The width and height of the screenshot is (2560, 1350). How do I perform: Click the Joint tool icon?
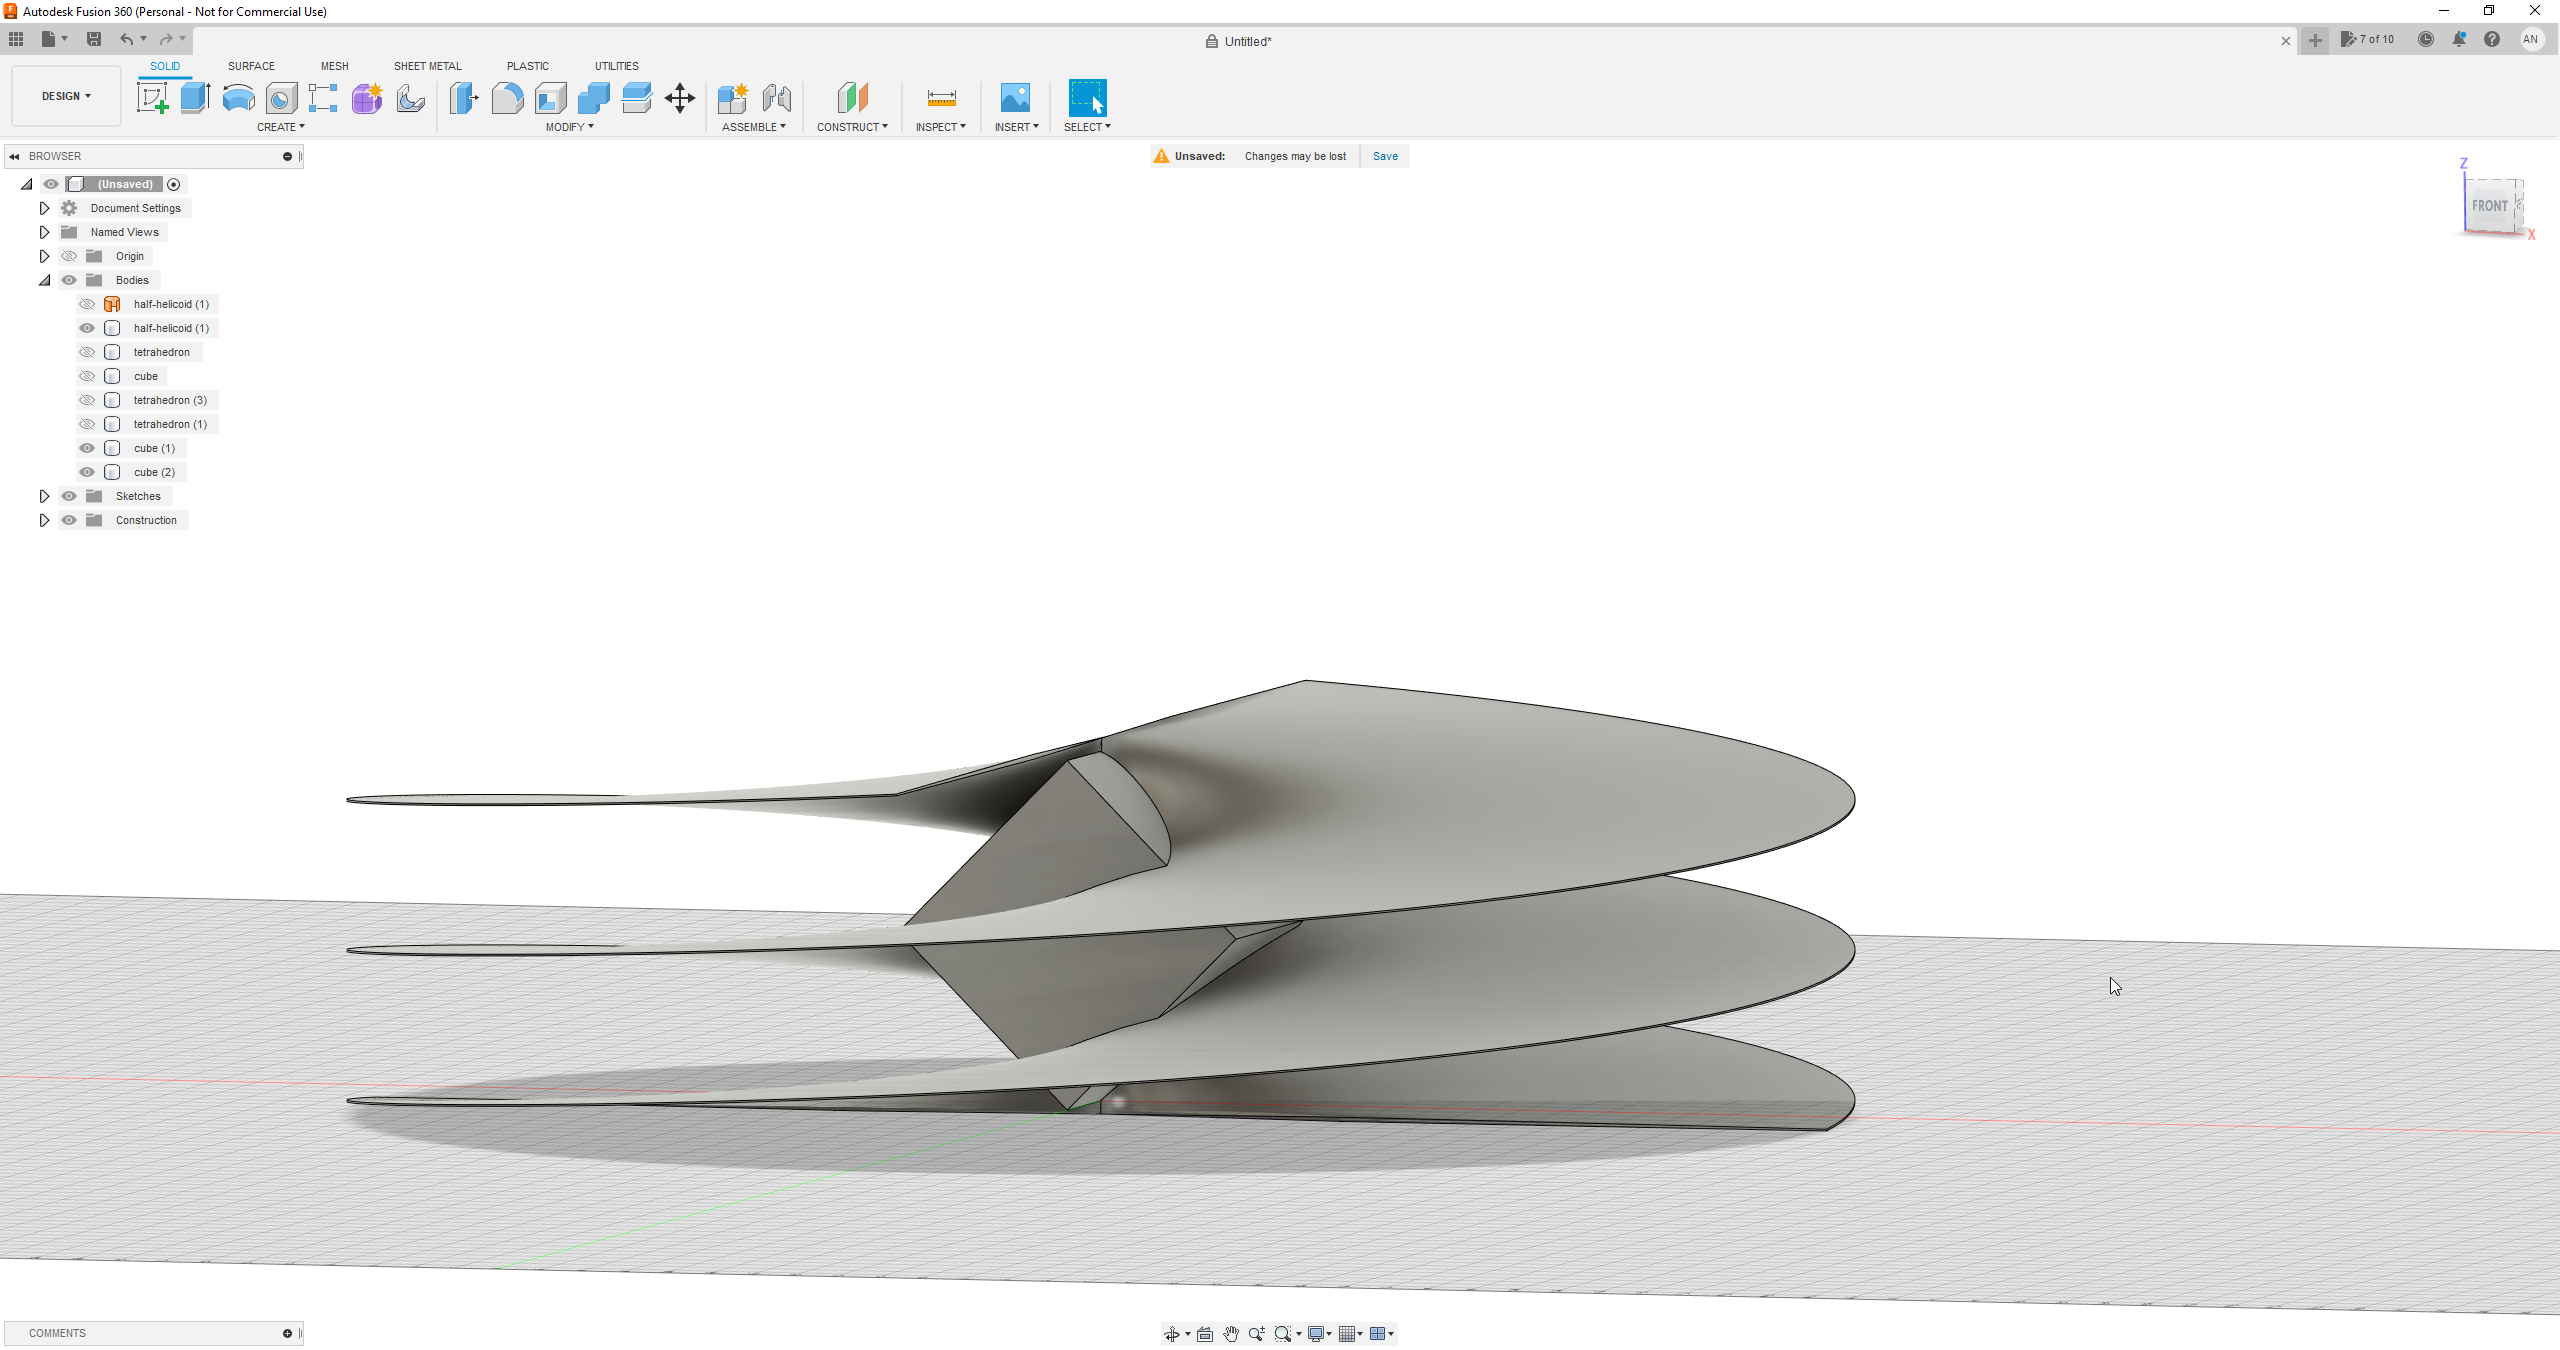tap(776, 98)
